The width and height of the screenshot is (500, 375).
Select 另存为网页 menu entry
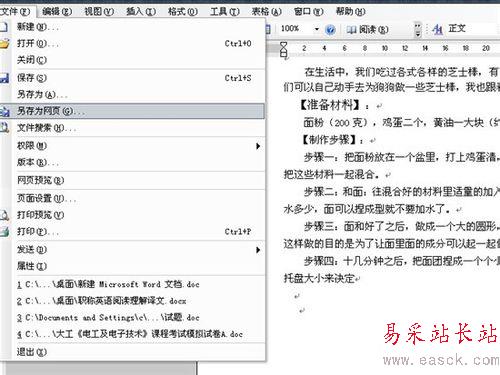point(133,111)
